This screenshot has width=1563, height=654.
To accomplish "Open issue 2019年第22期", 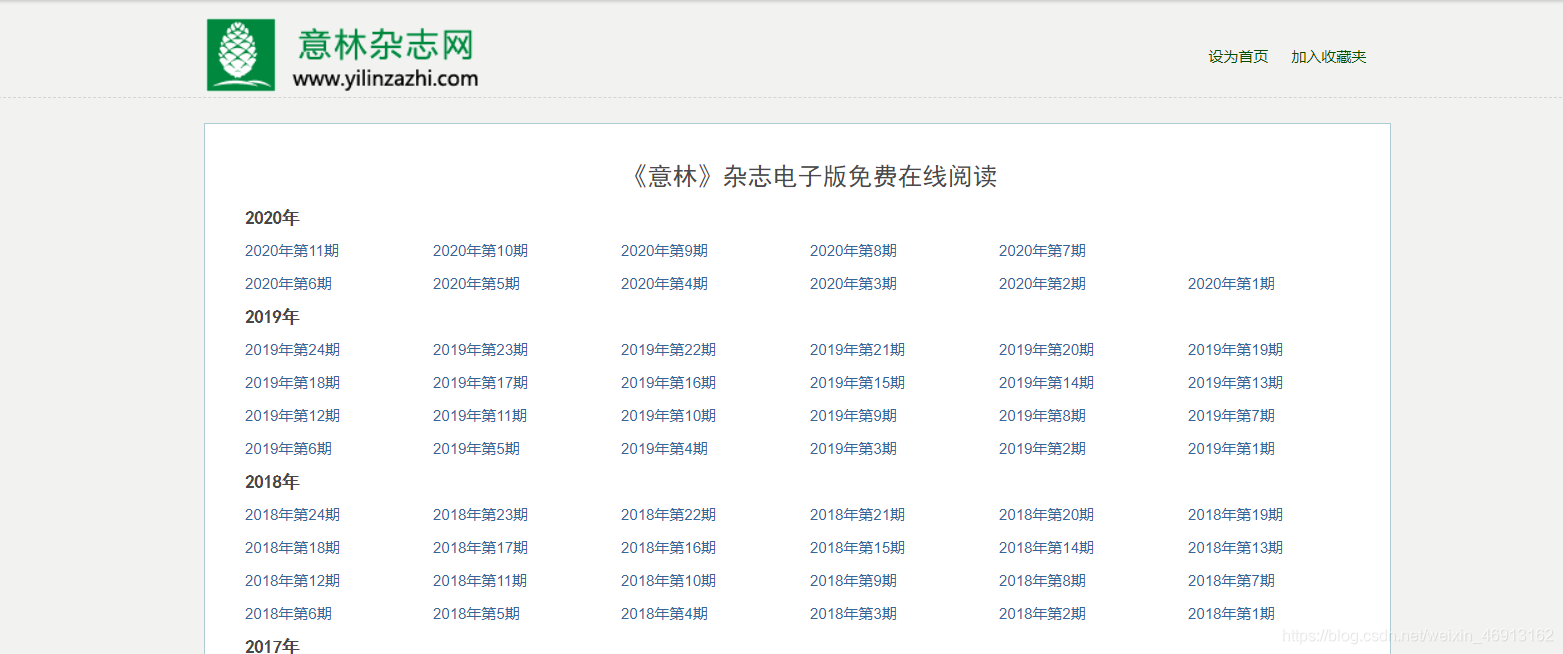I will tap(668, 350).
